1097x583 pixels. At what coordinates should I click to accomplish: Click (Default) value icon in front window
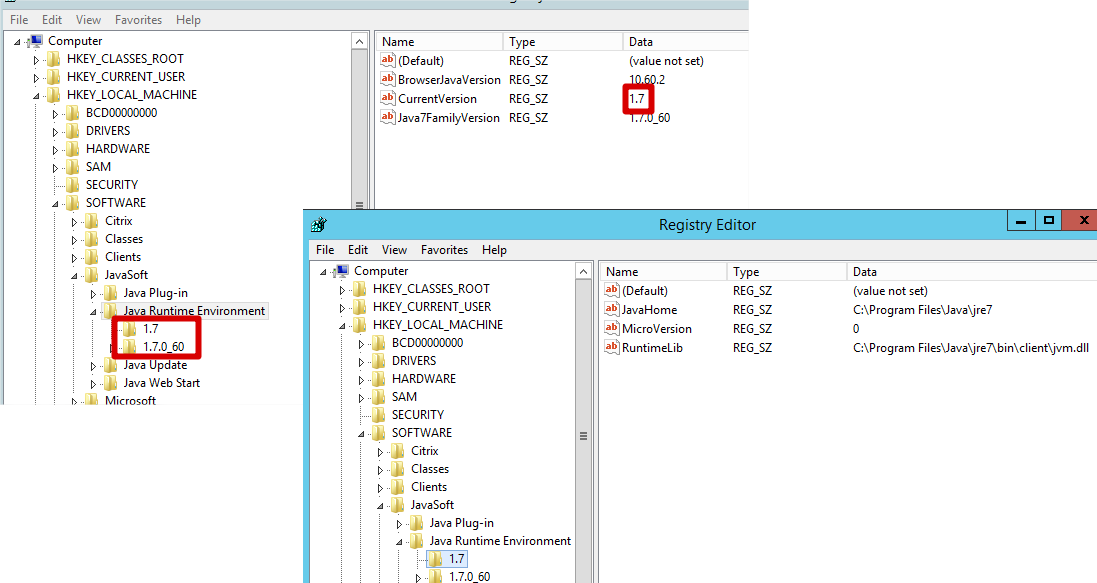612,290
